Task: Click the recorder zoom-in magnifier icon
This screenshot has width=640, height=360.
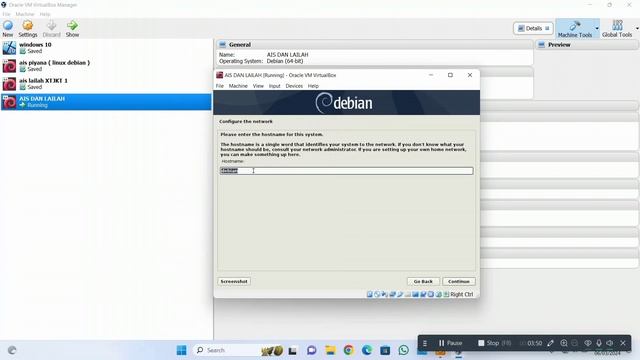Action: pyautogui.click(x=564, y=343)
